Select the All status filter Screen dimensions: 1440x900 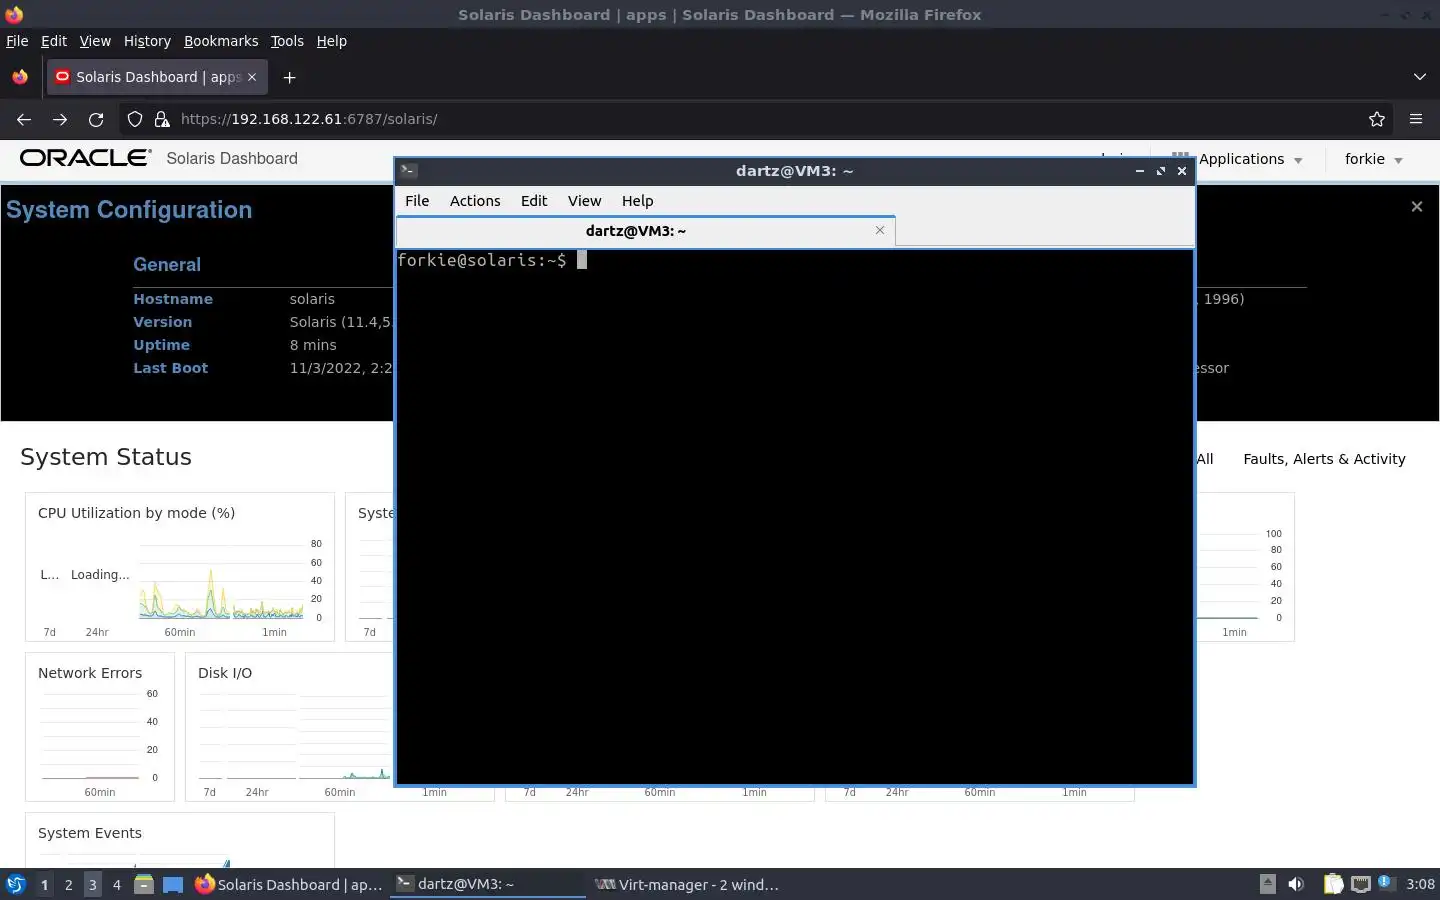tap(1205, 459)
